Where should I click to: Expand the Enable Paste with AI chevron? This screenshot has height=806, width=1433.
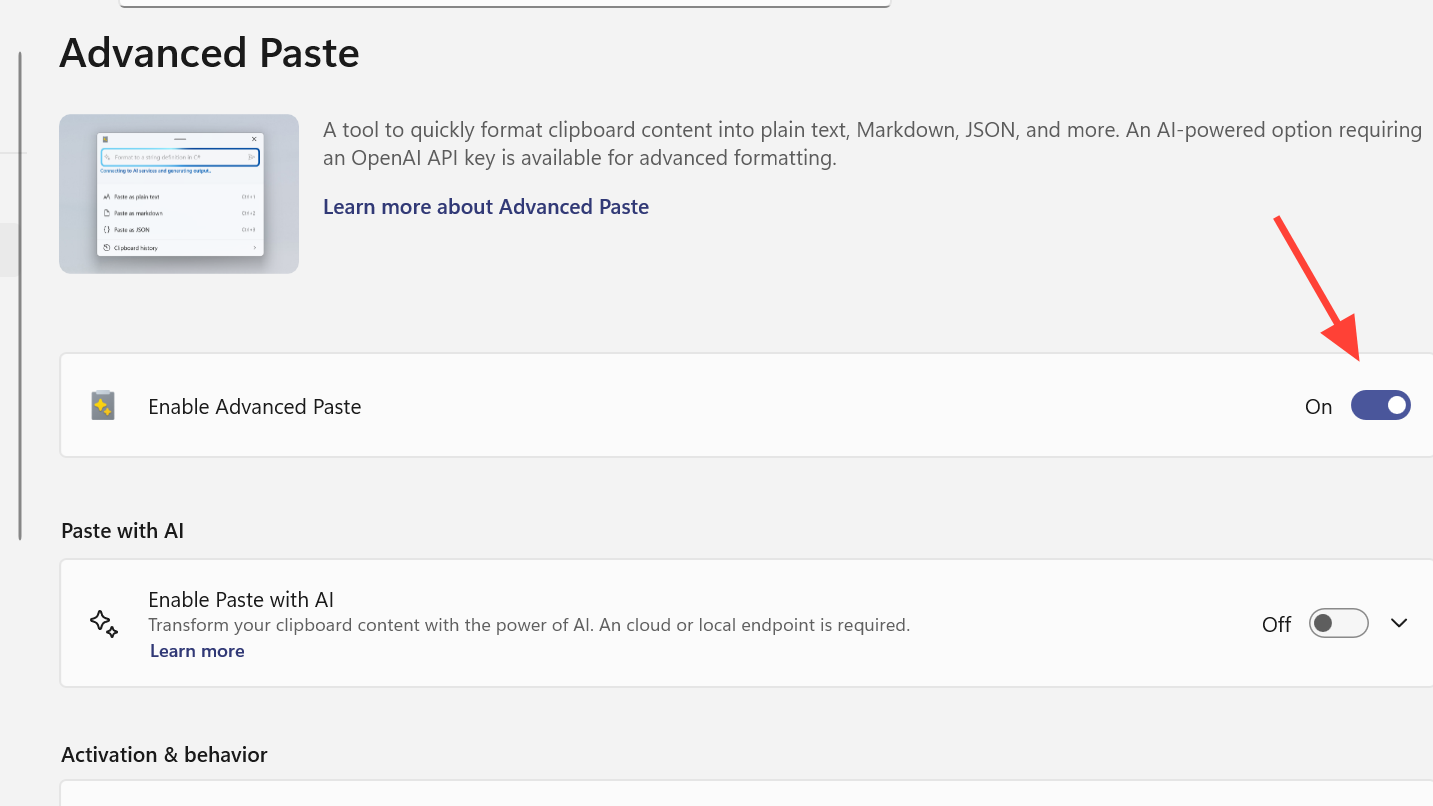pos(1399,623)
